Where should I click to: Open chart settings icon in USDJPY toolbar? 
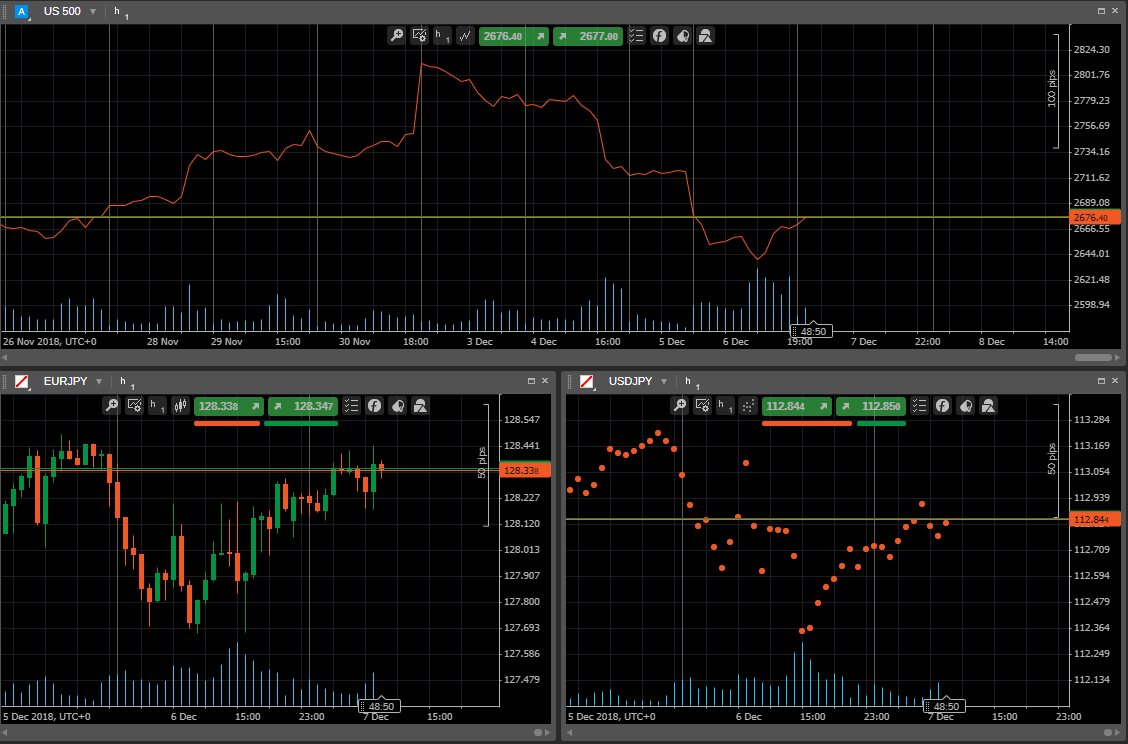tap(703, 406)
